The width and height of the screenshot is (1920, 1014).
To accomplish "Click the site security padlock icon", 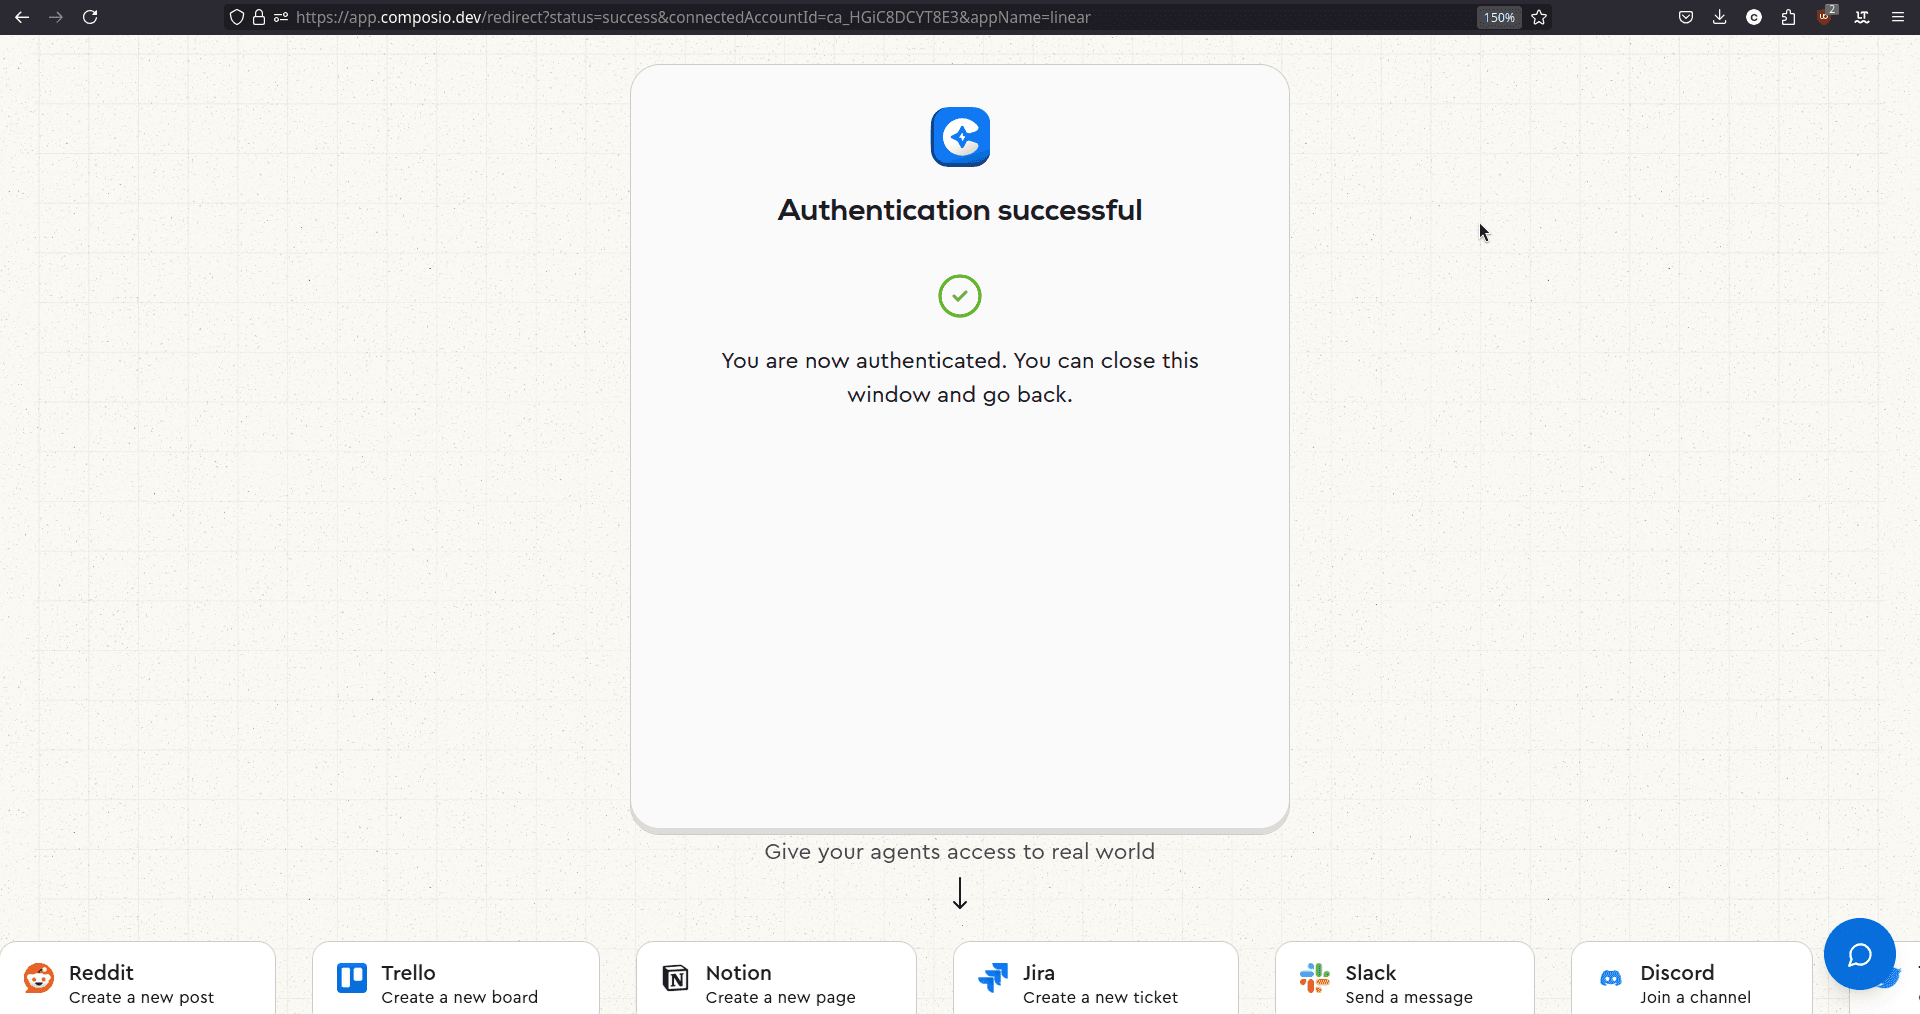I will 259,17.
